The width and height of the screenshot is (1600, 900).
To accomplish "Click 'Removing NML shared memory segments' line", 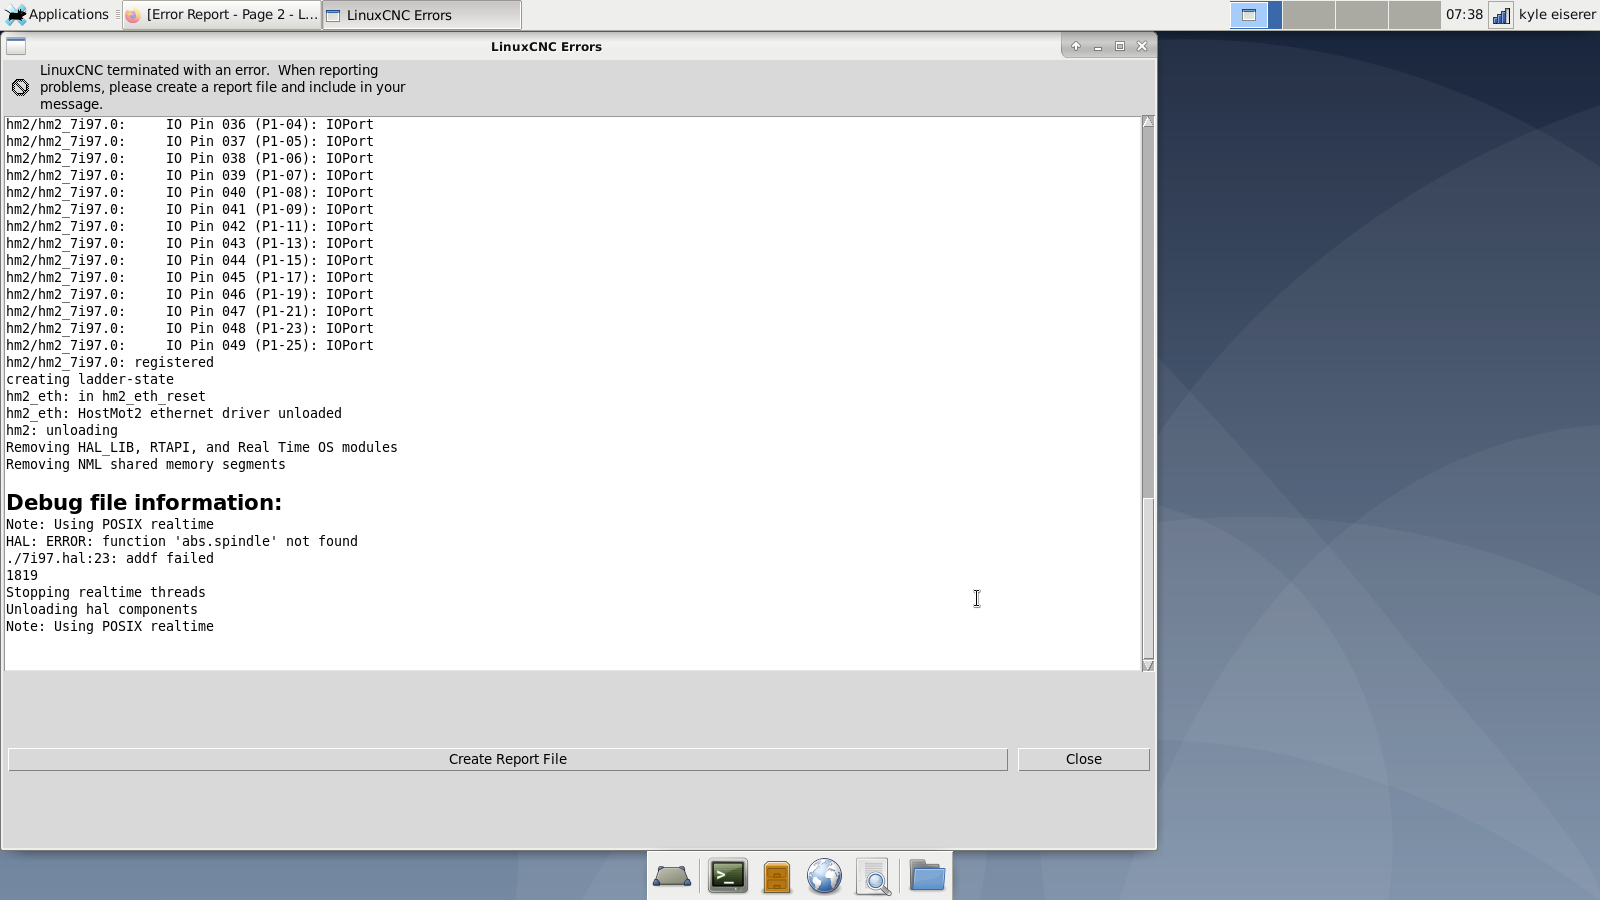I will 146,464.
